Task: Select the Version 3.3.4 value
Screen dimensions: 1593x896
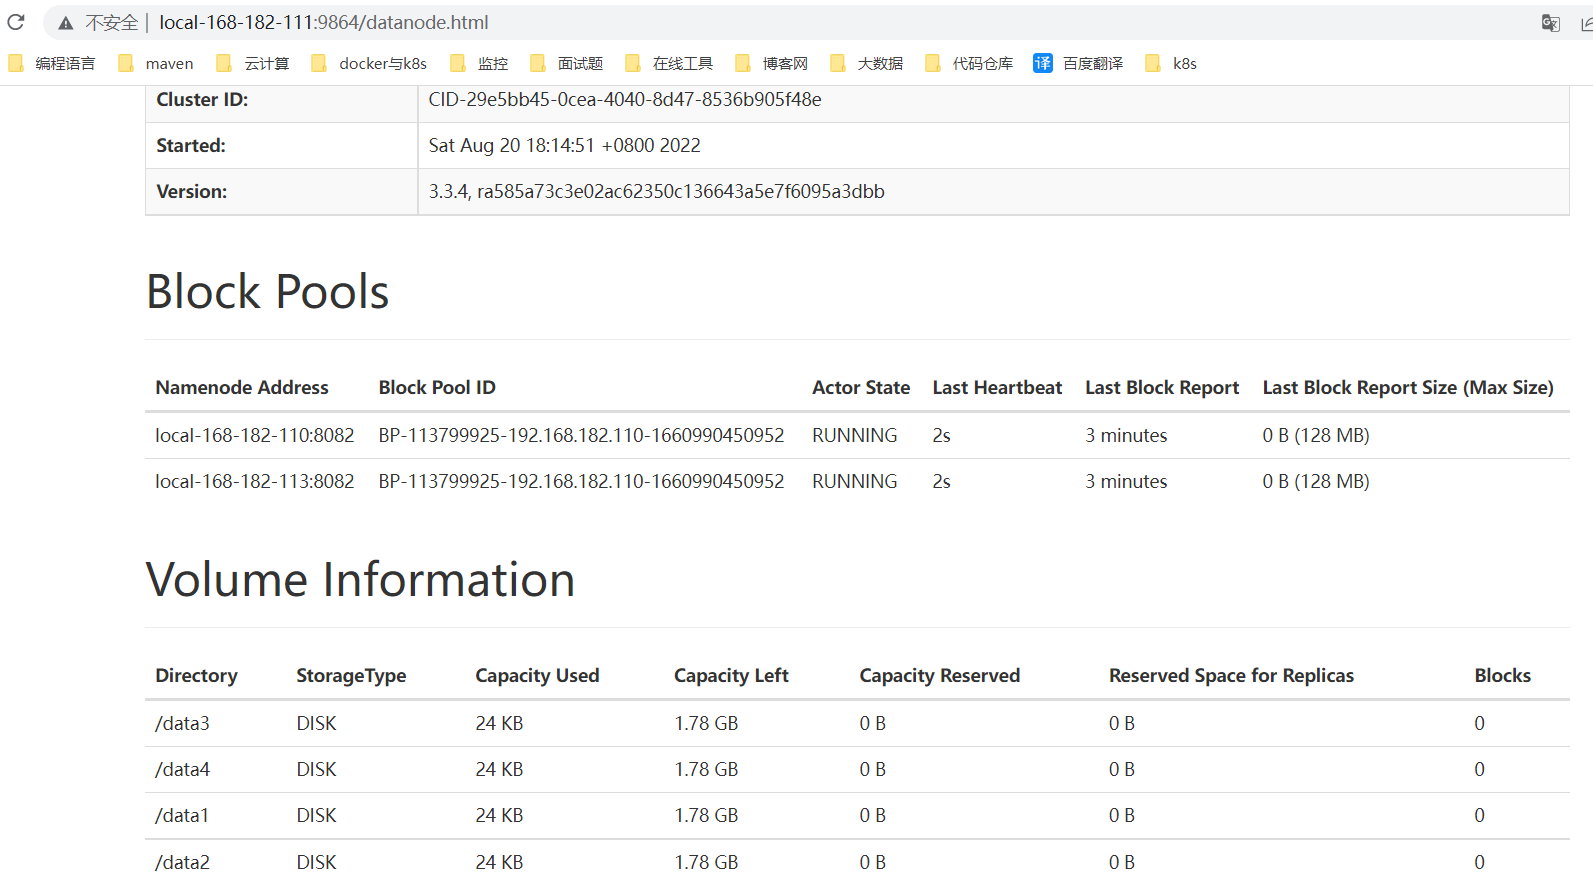Action: click(x=657, y=191)
